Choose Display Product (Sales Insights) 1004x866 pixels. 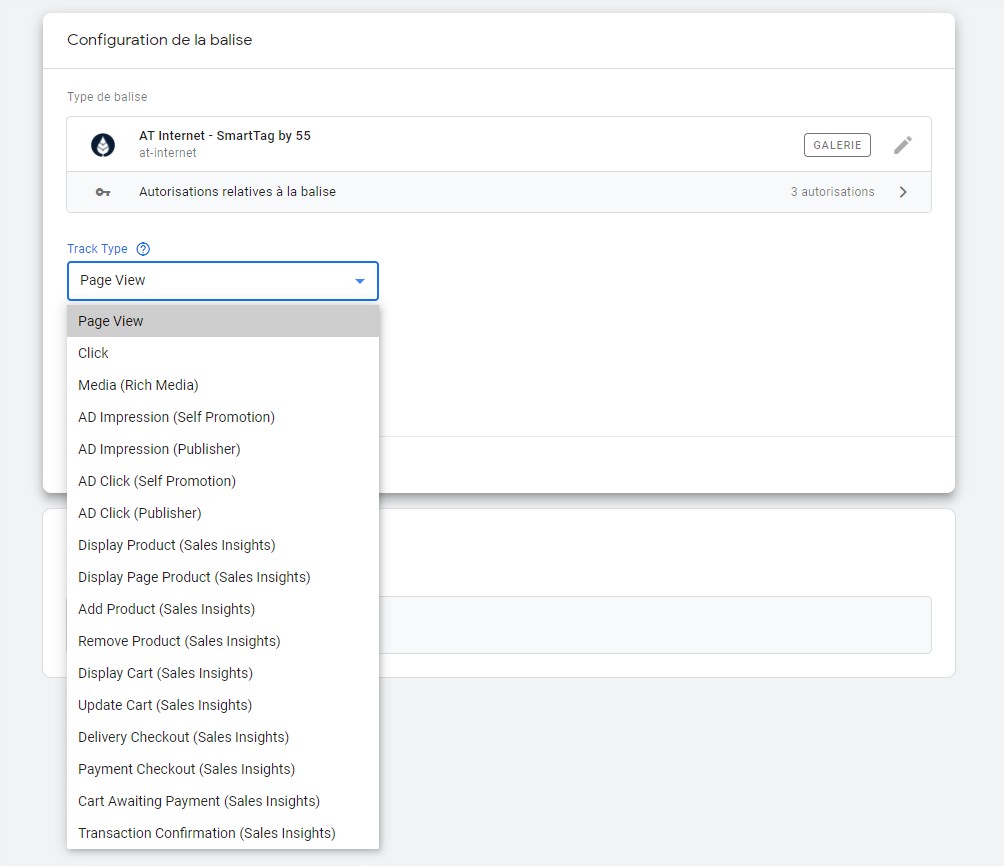coord(177,545)
